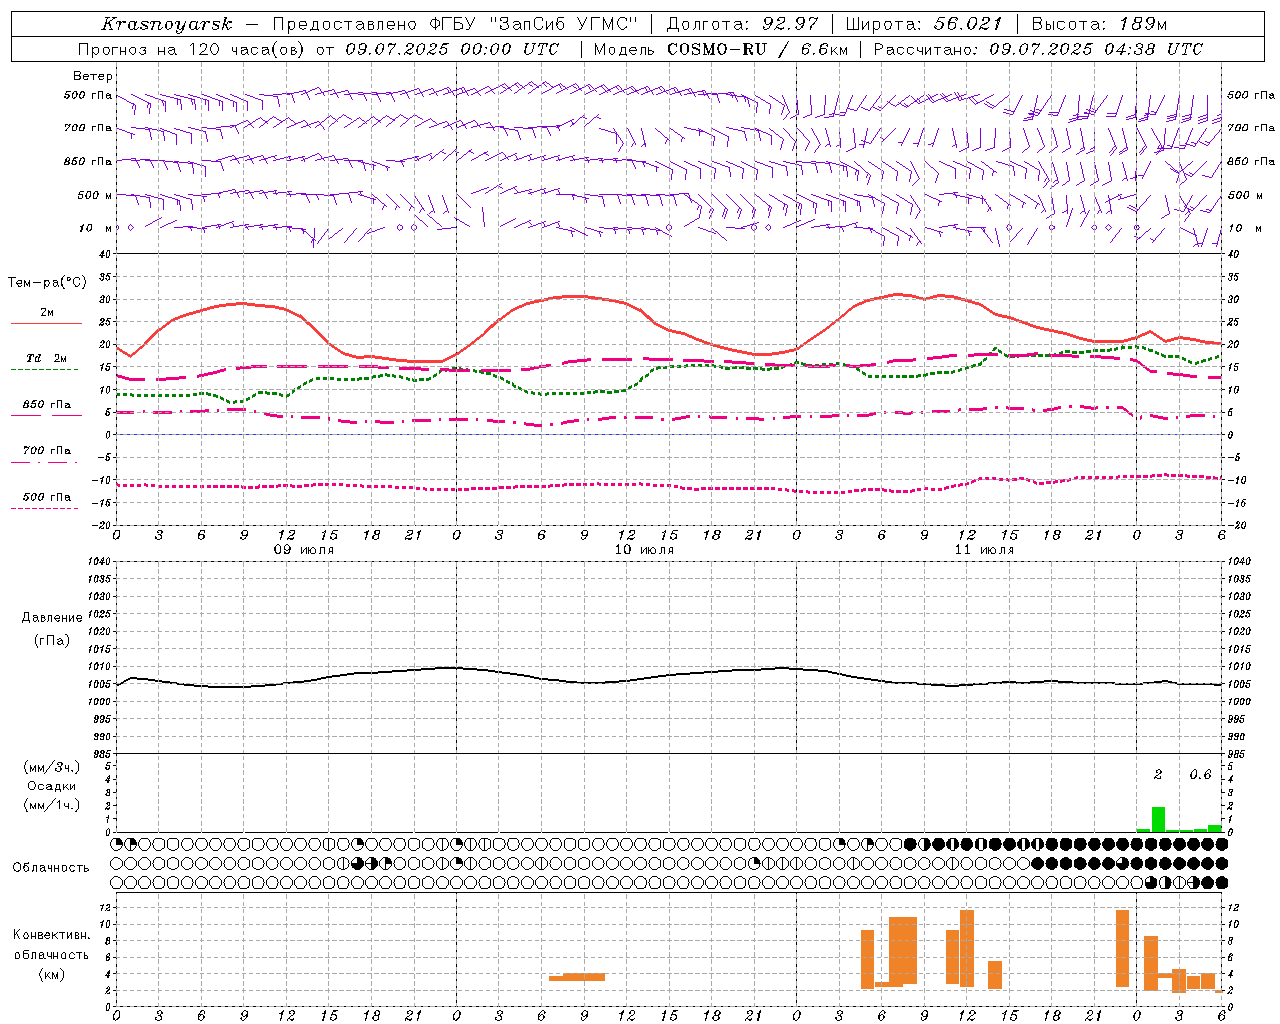Click the 'Облачность' cloudiness label
Screen dimensions: 1280x1024
click(51, 868)
